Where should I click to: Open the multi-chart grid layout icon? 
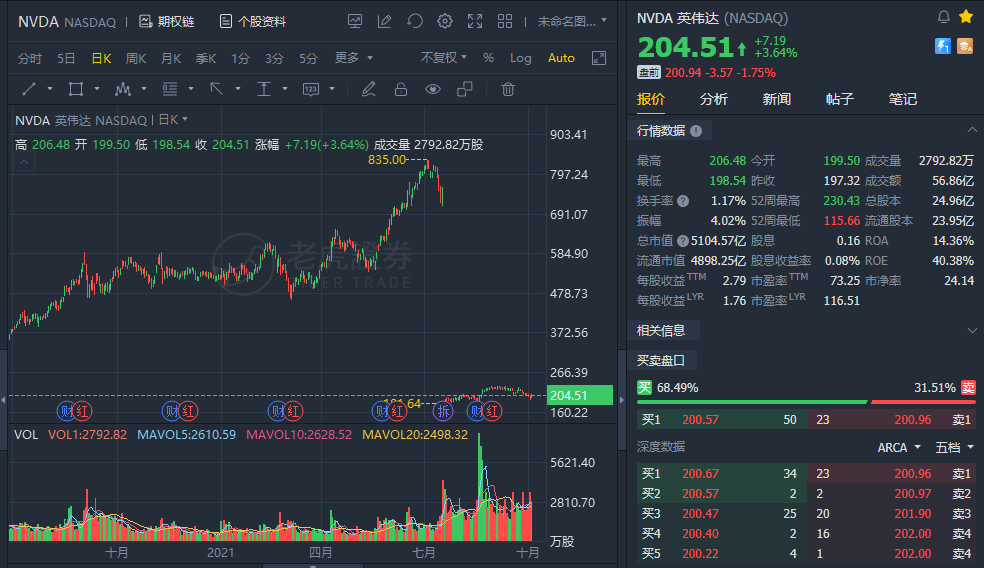pyautogui.click(x=505, y=21)
